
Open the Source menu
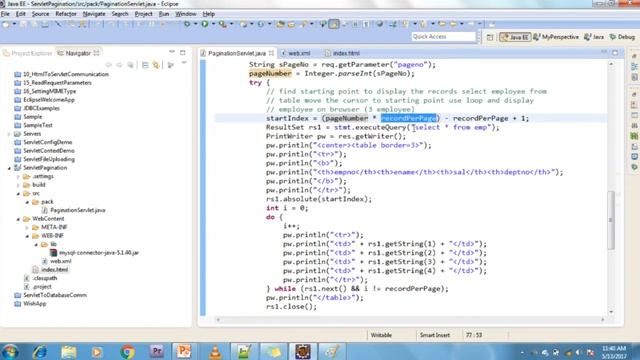[x=40, y=14]
